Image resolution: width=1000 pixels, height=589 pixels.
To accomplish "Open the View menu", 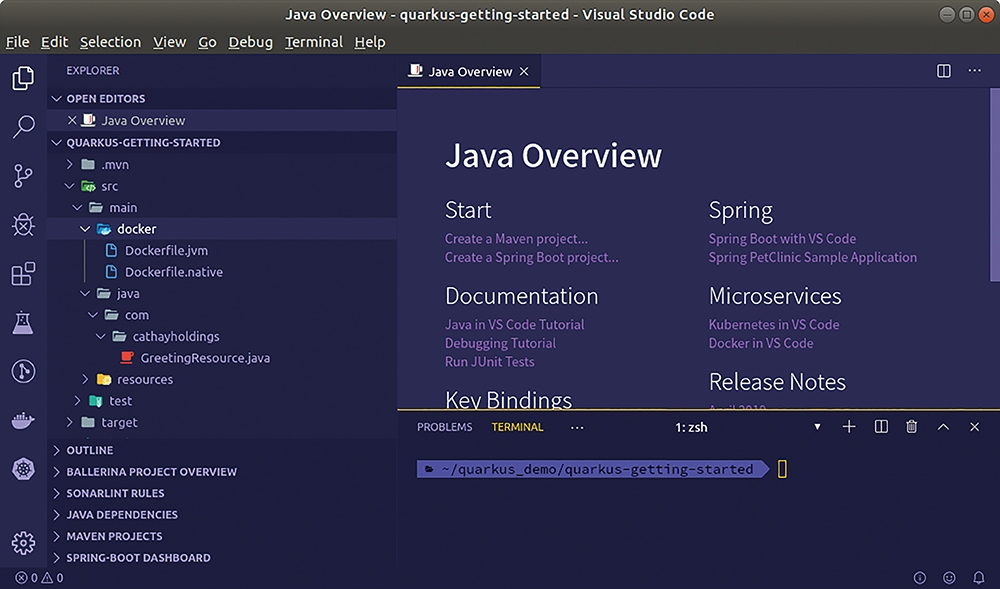I will [x=169, y=42].
